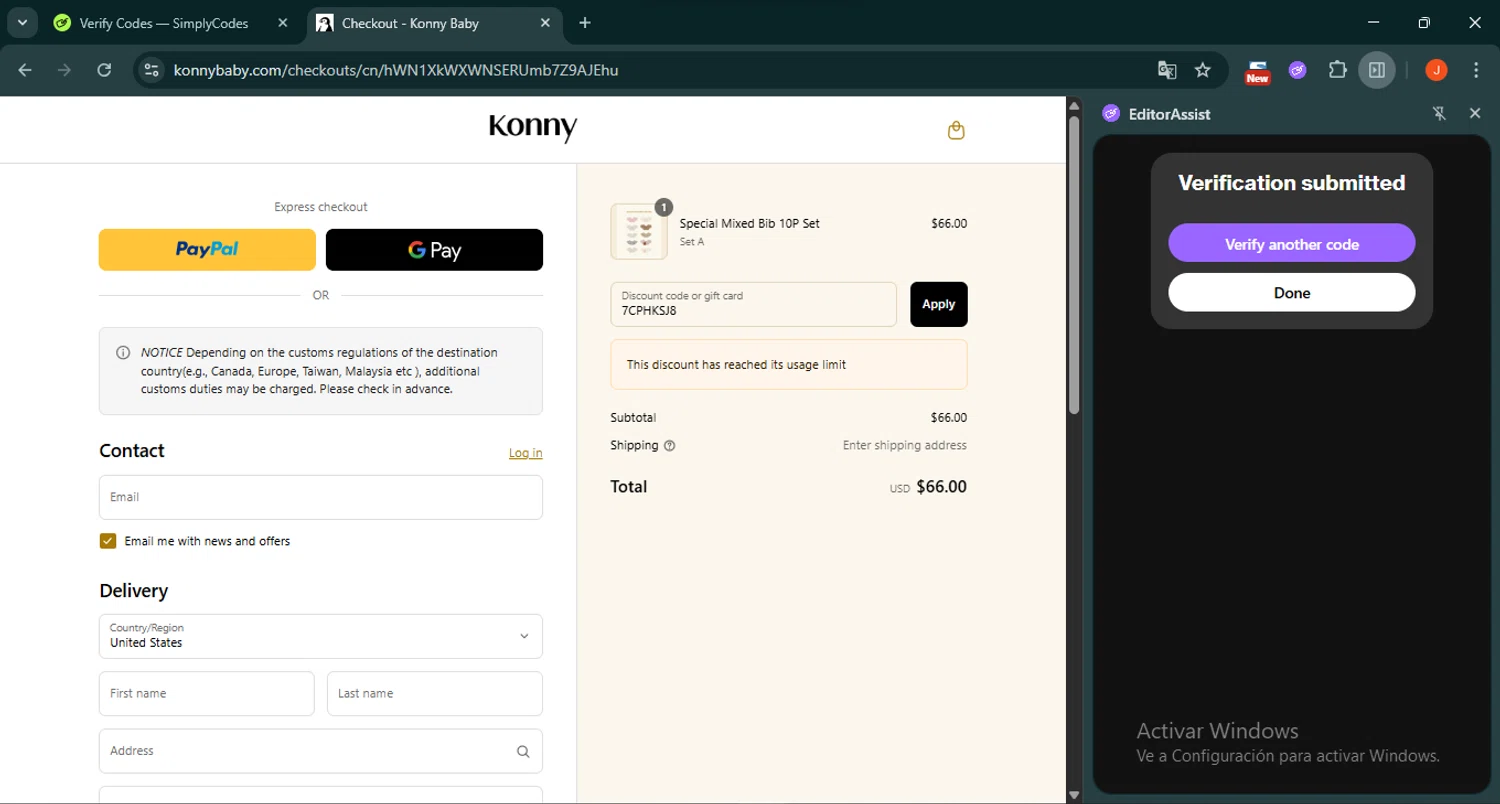The height and width of the screenshot is (804, 1500).
Task: Click the discount code input field
Action: 754,304
